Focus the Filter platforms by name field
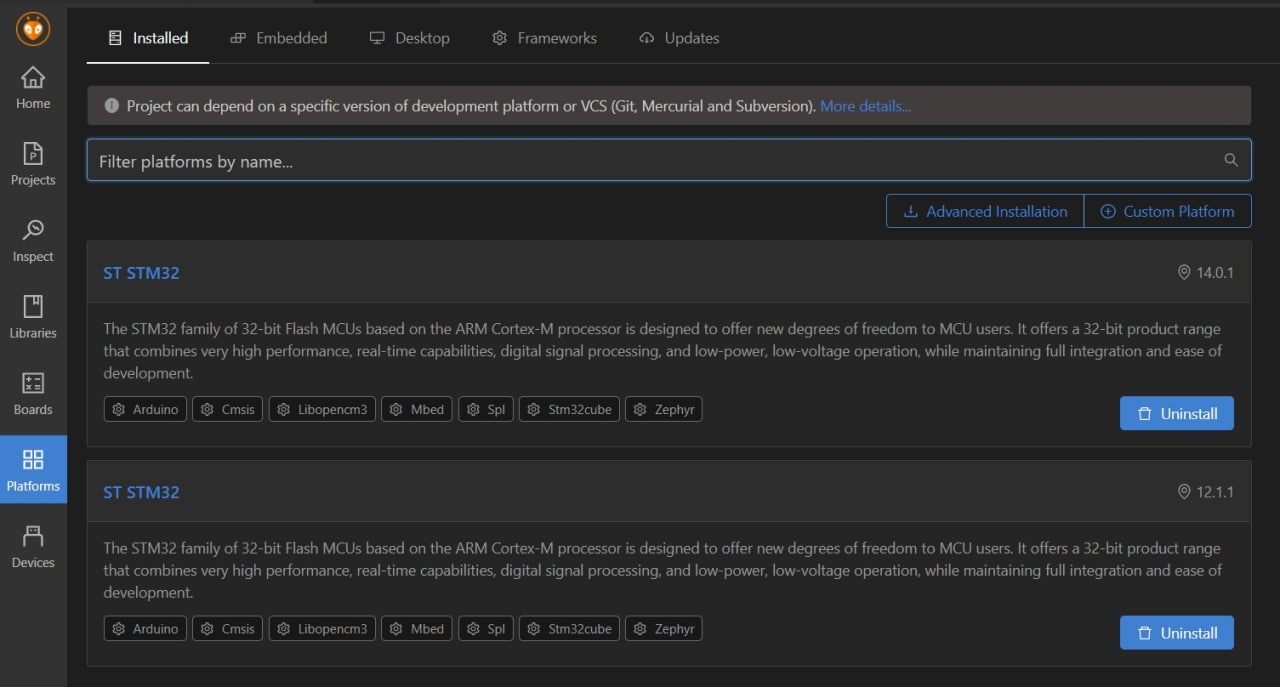1280x687 pixels. coord(668,160)
